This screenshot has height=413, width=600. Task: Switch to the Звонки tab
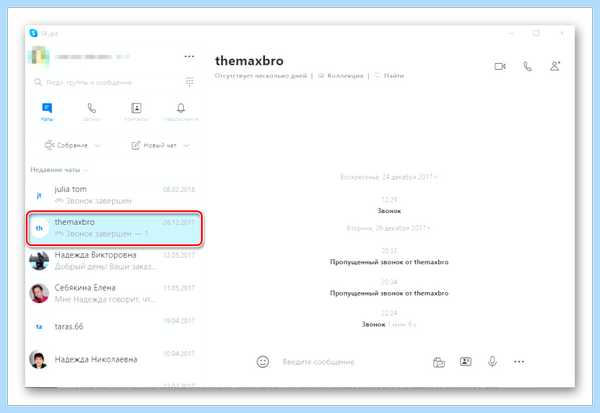click(91, 112)
